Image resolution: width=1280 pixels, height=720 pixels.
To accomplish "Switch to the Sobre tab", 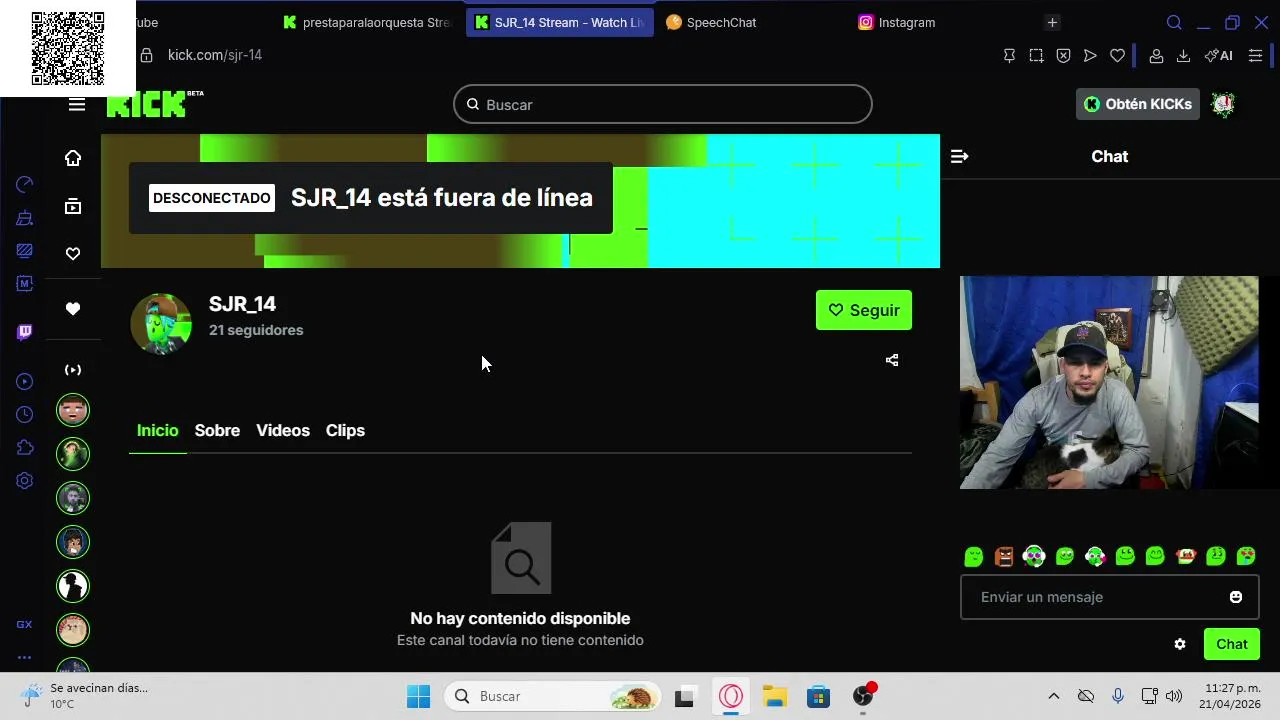I will (217, 430).
